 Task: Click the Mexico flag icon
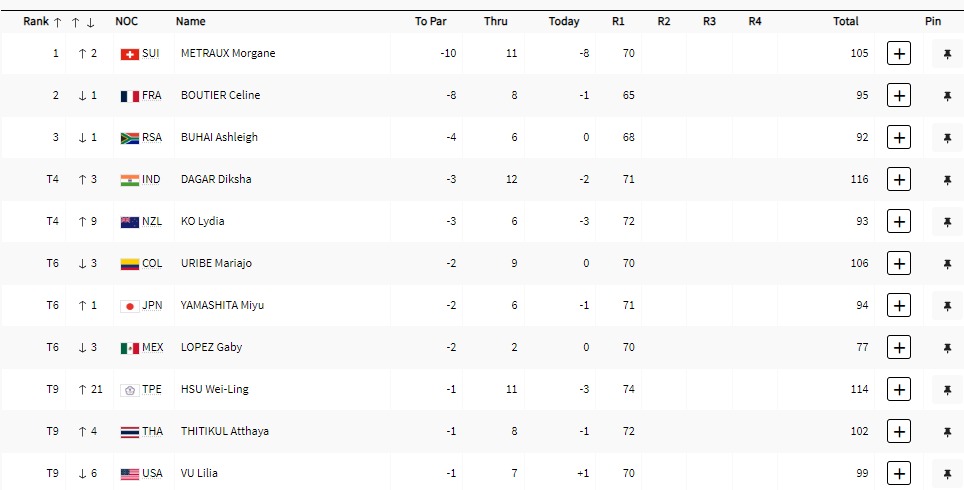click(x=129, y=348)
